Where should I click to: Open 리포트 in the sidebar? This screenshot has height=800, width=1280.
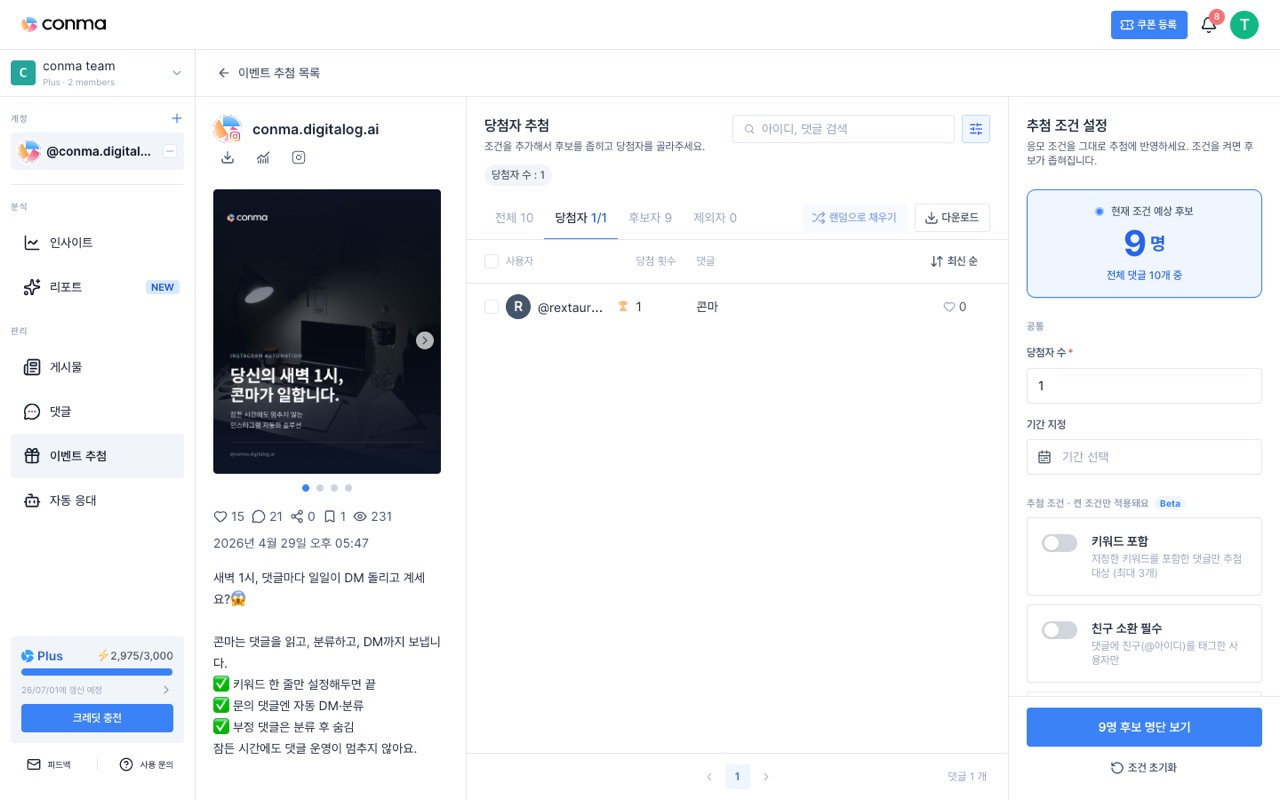click(97, 287)
